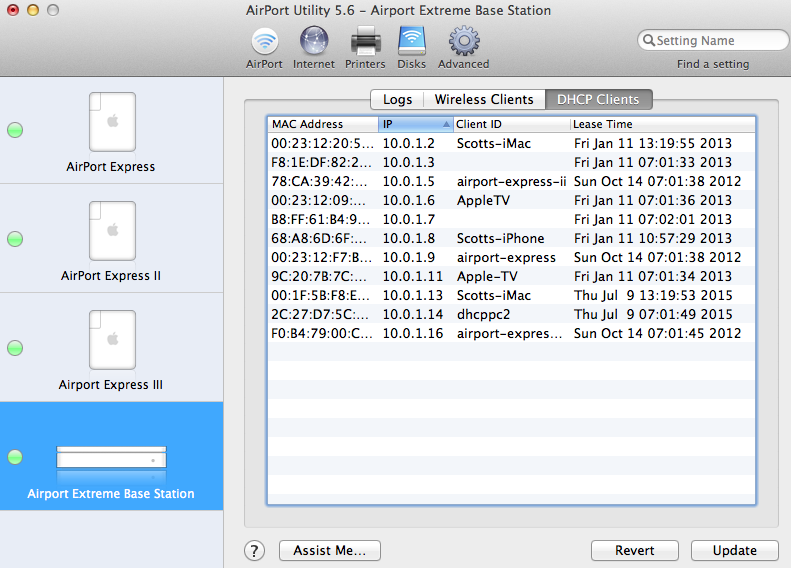This screenshot has width=791, height=568.
Task: Click the Airport Extreme Base Station label
Action: [111, 494]
